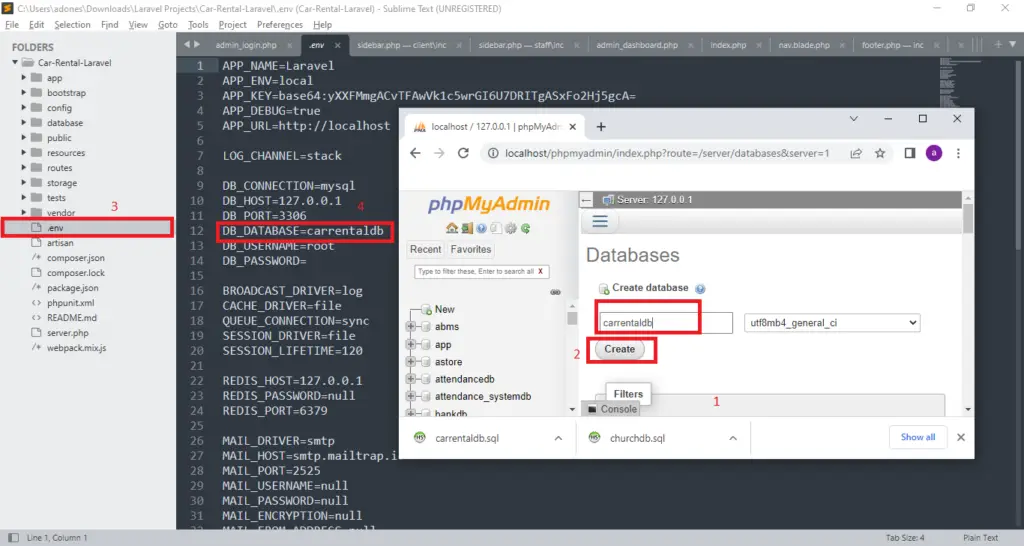Open a new browser tab
This screenshot has width=1024, height=546.
tap(601, 127)
